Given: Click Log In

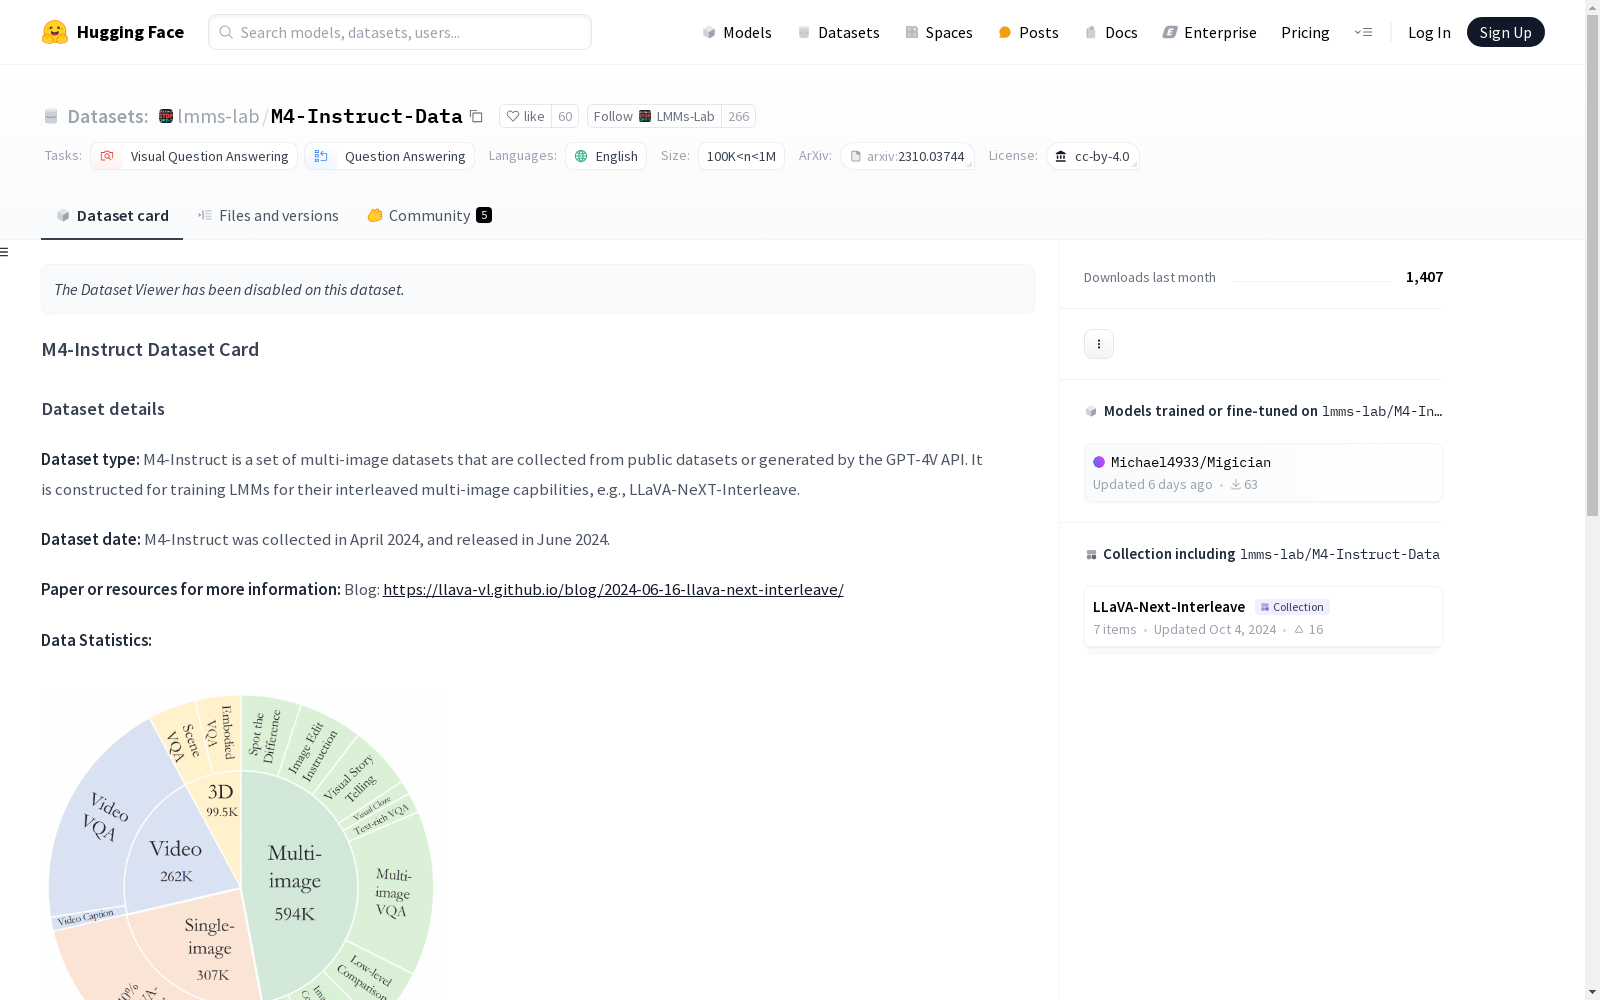Looking at the screenshot, I should 1429,32.
